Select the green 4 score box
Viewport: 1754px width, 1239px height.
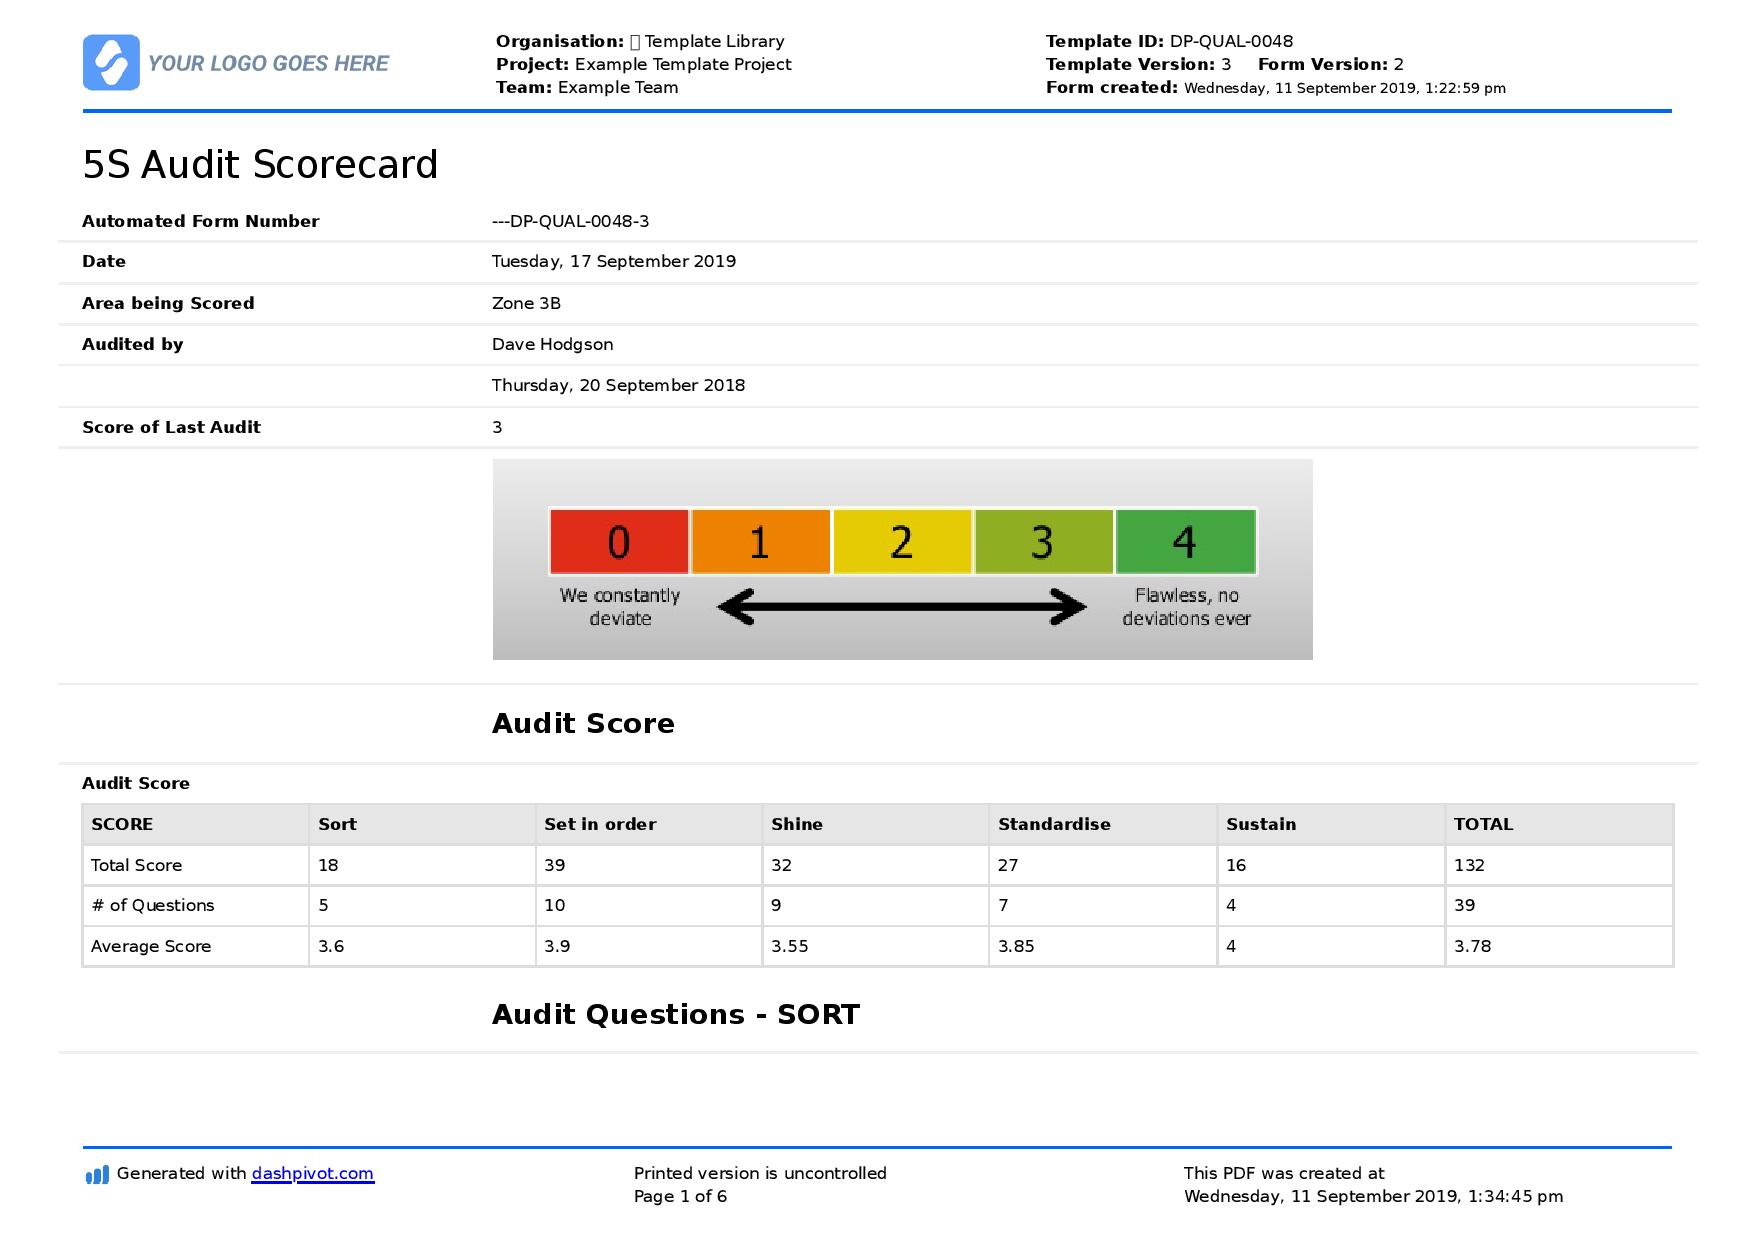pos(1185,542)
